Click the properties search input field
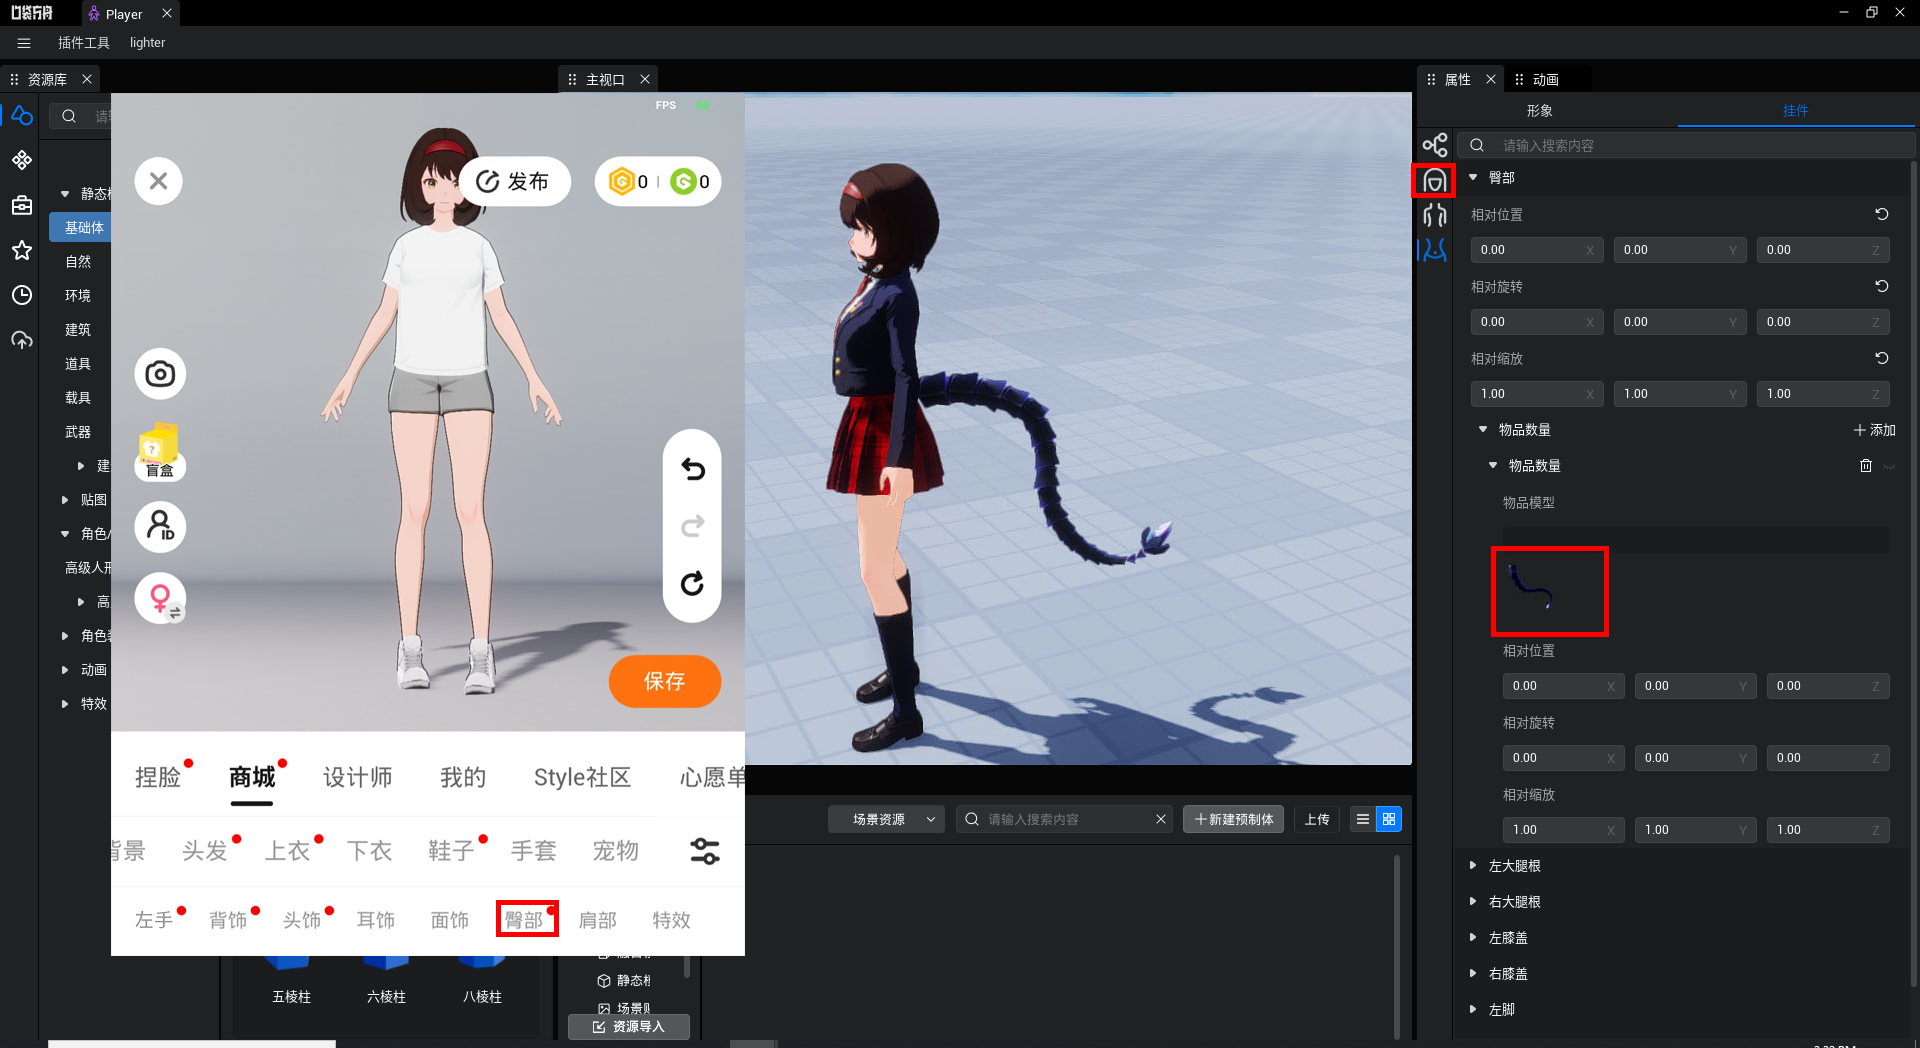The height and width of the screenshot is (1048, 1920). pos(1686,145)
